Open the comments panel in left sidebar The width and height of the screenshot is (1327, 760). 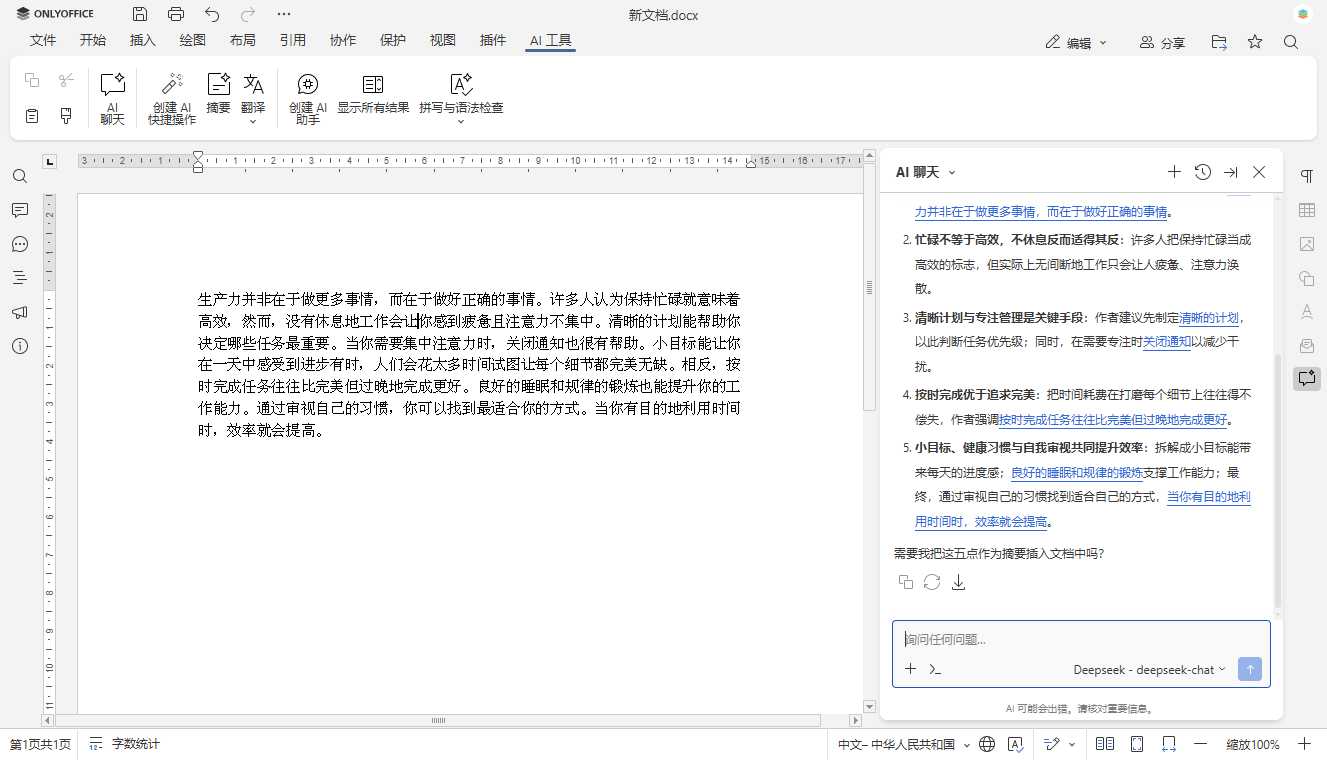(x=20, y=210)
